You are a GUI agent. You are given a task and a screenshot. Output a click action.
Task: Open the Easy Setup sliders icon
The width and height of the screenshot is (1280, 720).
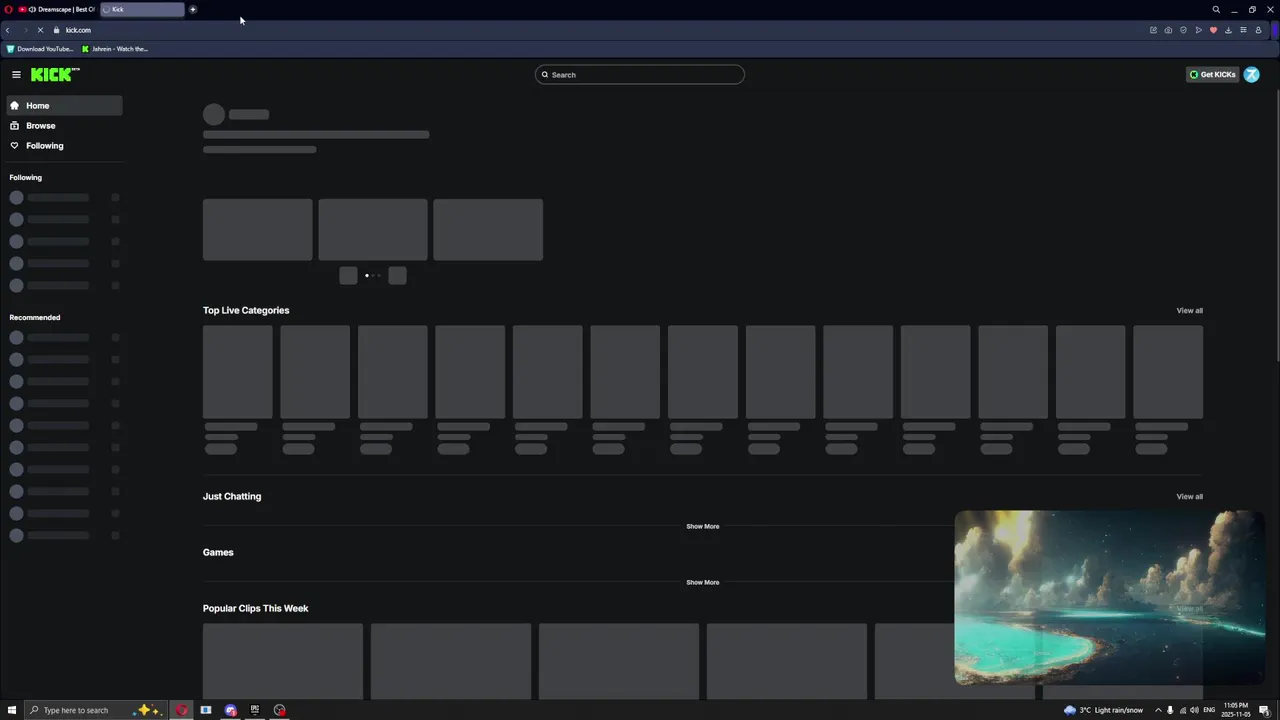coord(1243,30)
